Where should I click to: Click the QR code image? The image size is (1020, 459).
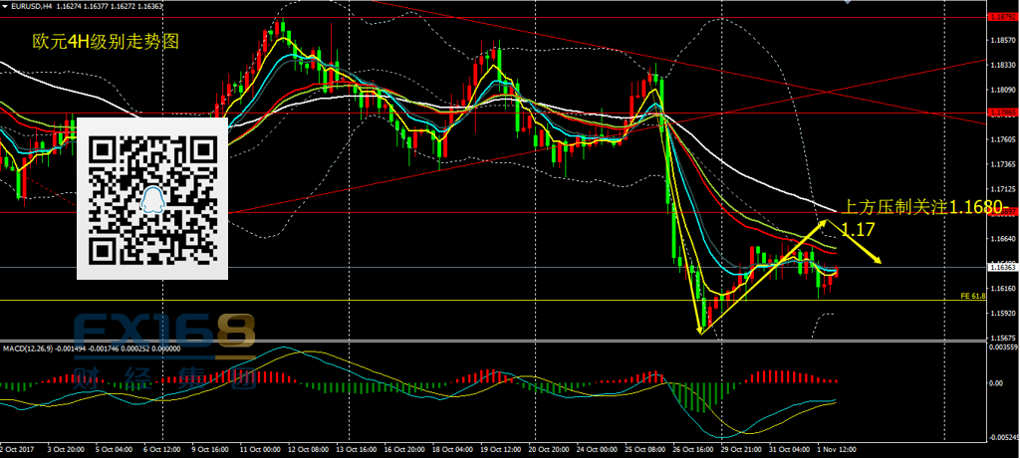pyautogui.click(x=153, y=198)
